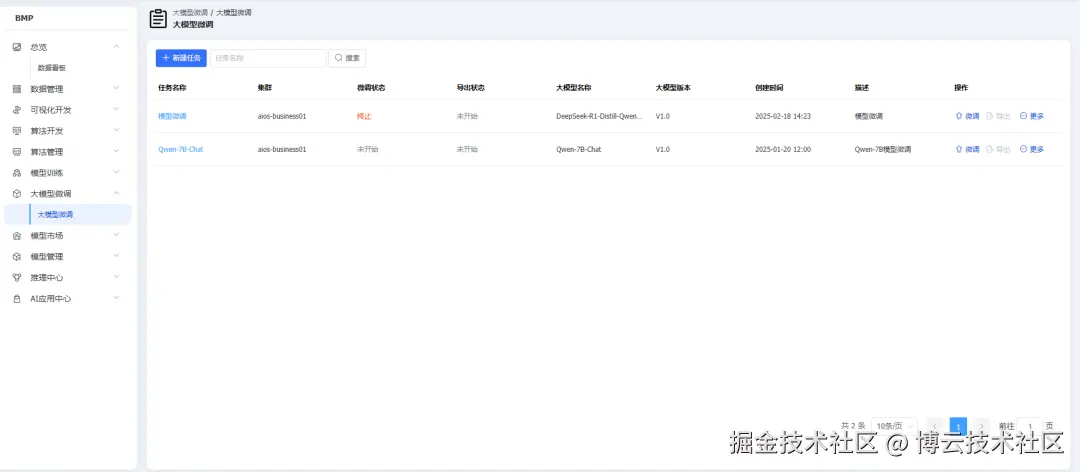Image resolution: width=1080 pixels, height=472 pixels.
Task: Click the BMP logo text
Action: 24,18
